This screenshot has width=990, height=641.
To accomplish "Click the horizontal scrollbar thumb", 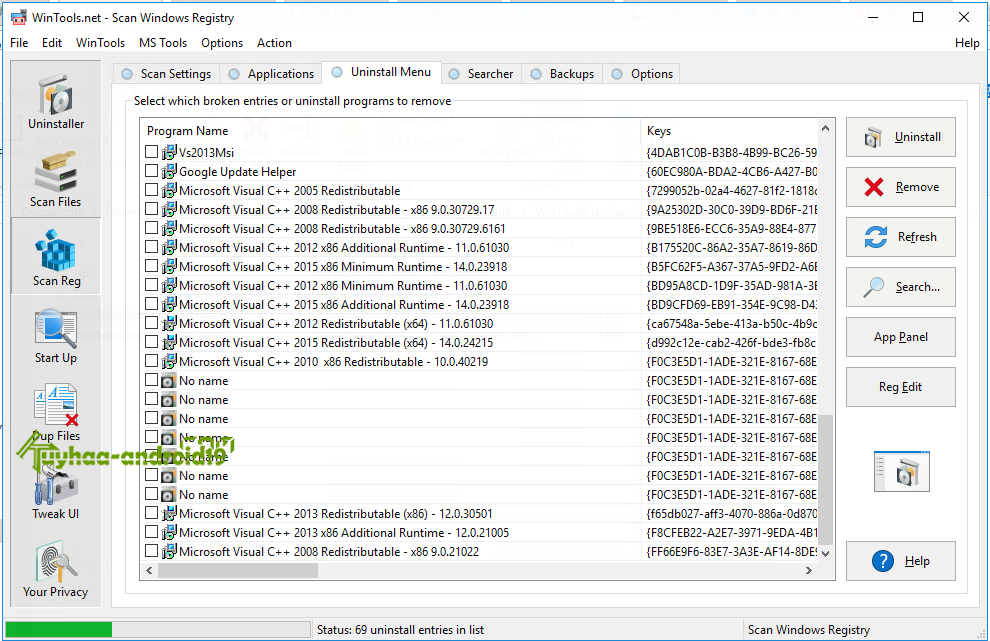I will (237, 570).
